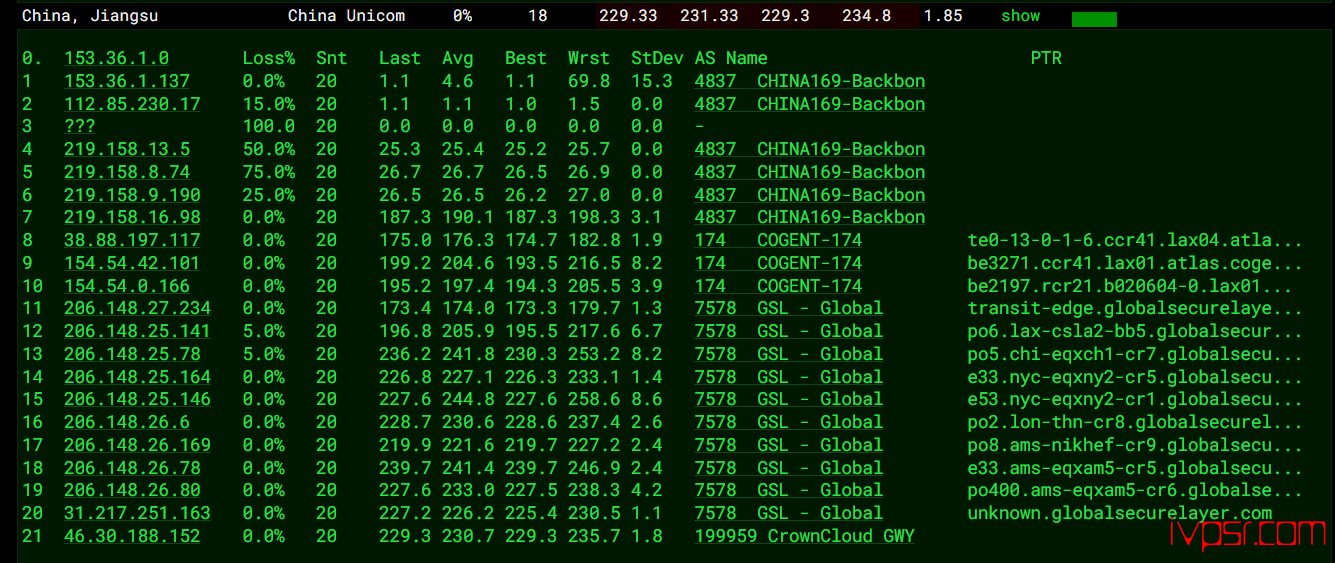The width and height of the screenshot is (1335, 563).
Task: Click AS link 199959 CrownCloud GWY
Action: coord(804,536)
